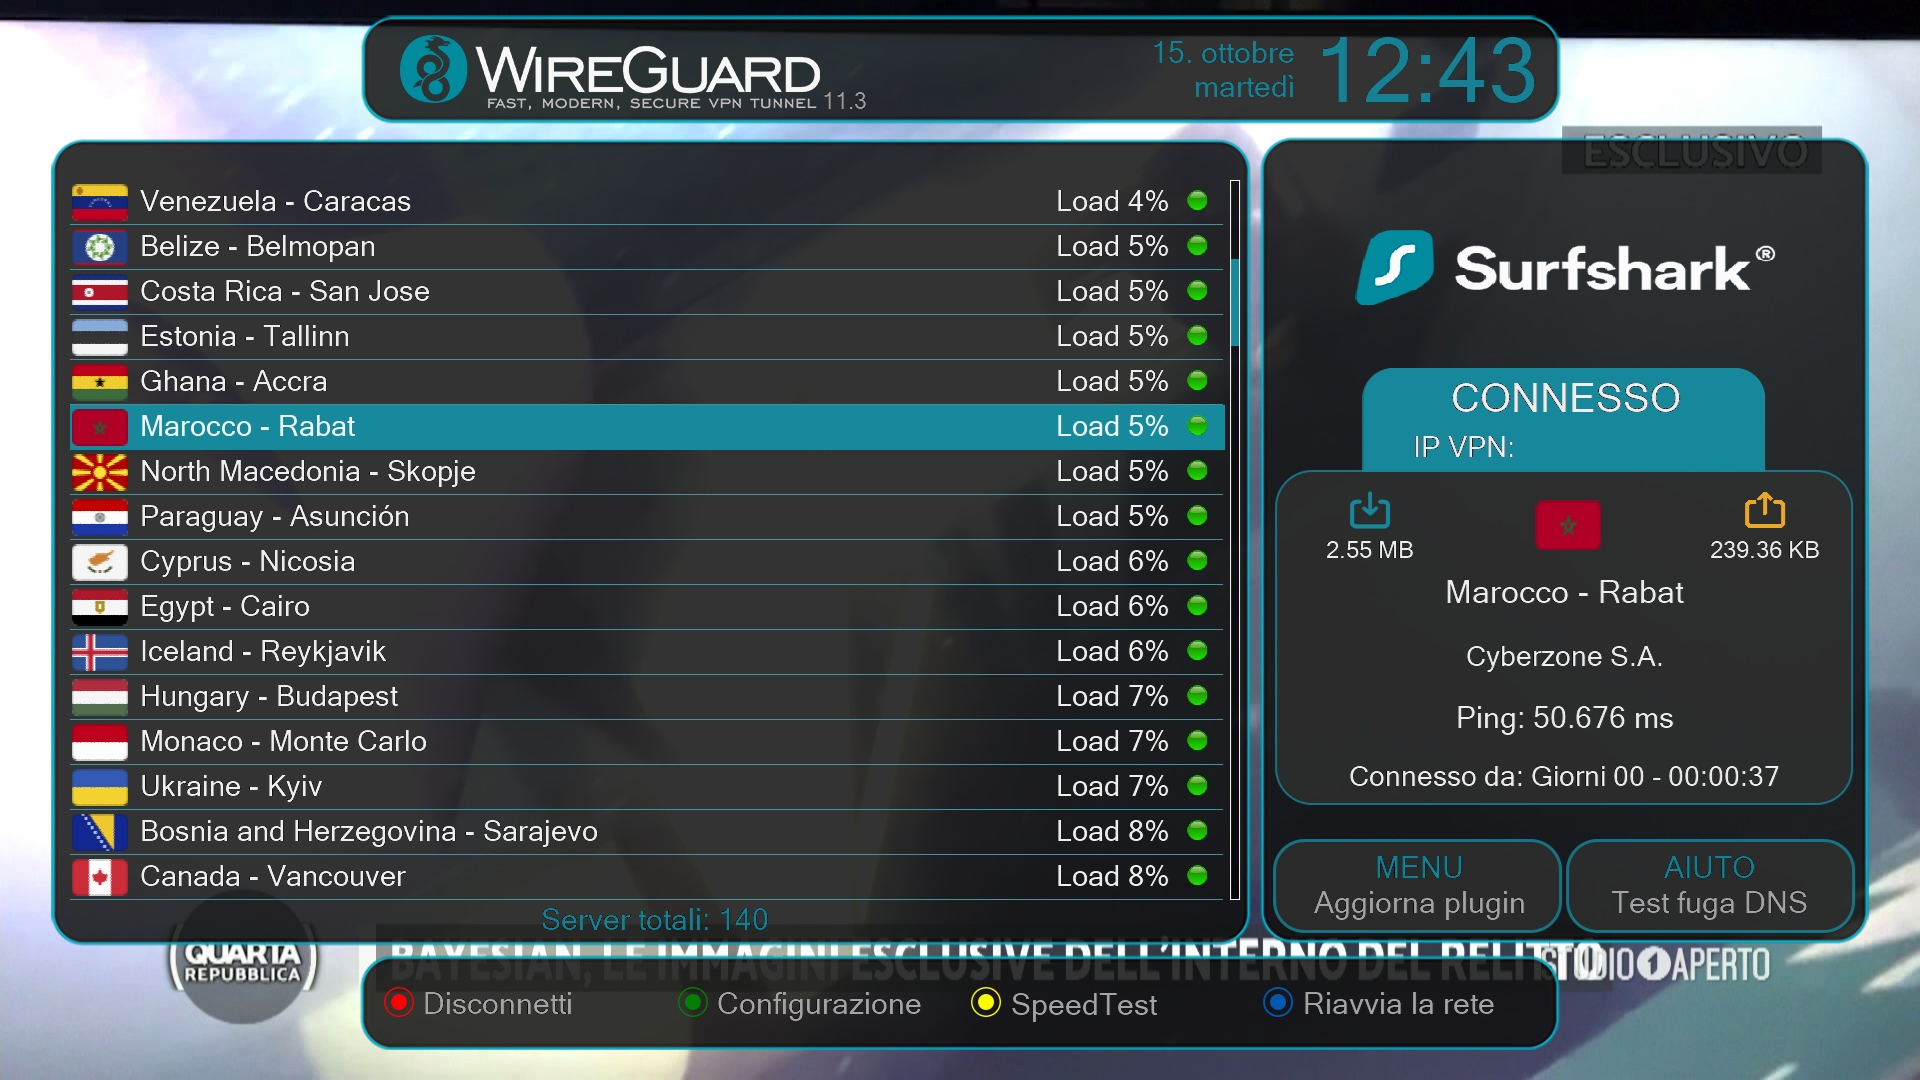This screenshot has width=1920, height=1080.
Task: Click the upload traffic arrow icon
Action: pyautogui.click(x=1764, y=510)
